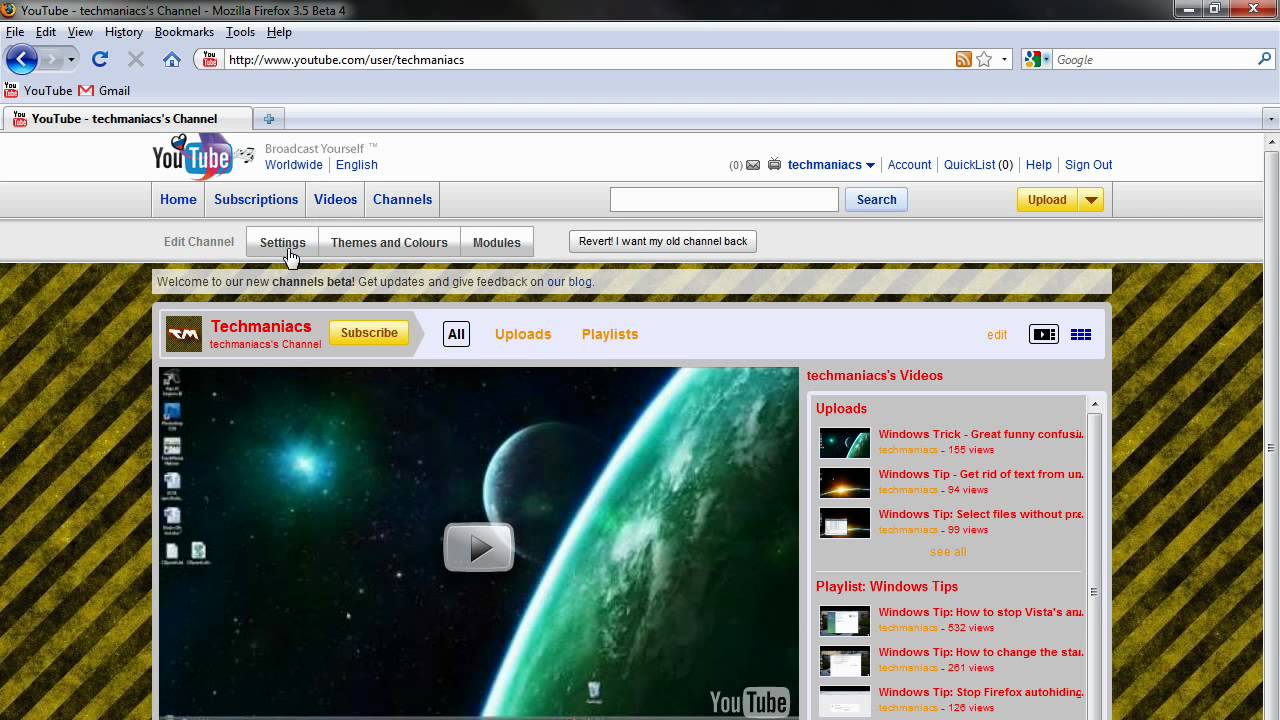
Task: Switch to player view icon
Action: [x=1043, y=334]
